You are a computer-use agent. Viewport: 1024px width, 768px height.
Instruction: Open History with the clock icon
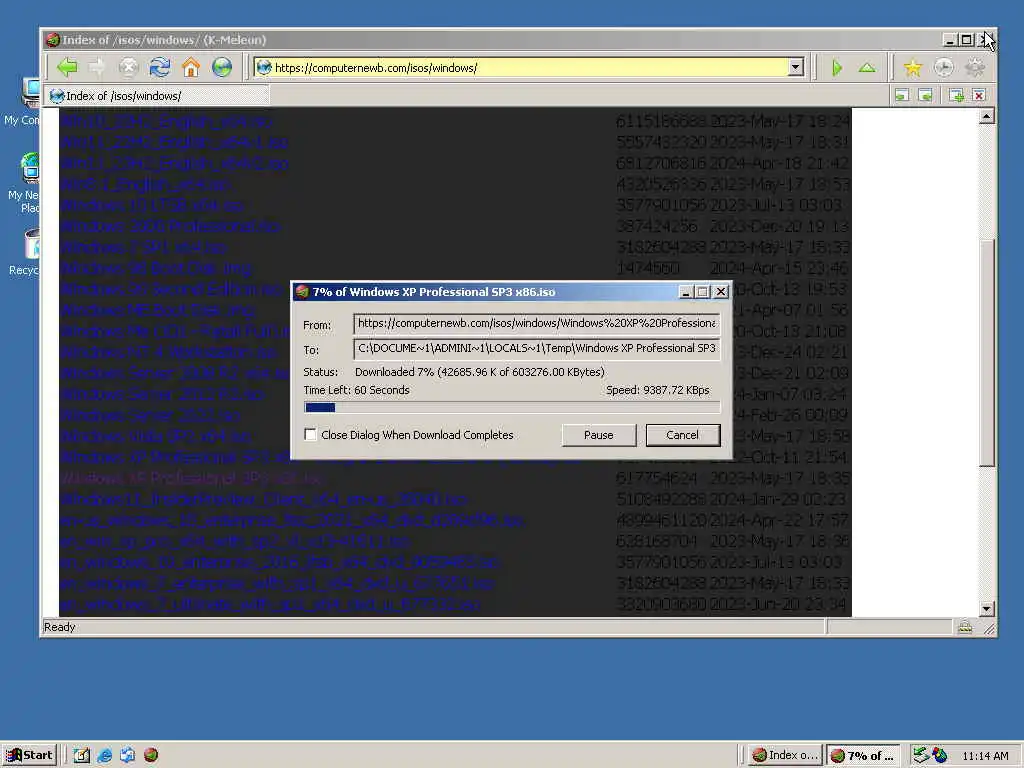[x=944, y=67]
